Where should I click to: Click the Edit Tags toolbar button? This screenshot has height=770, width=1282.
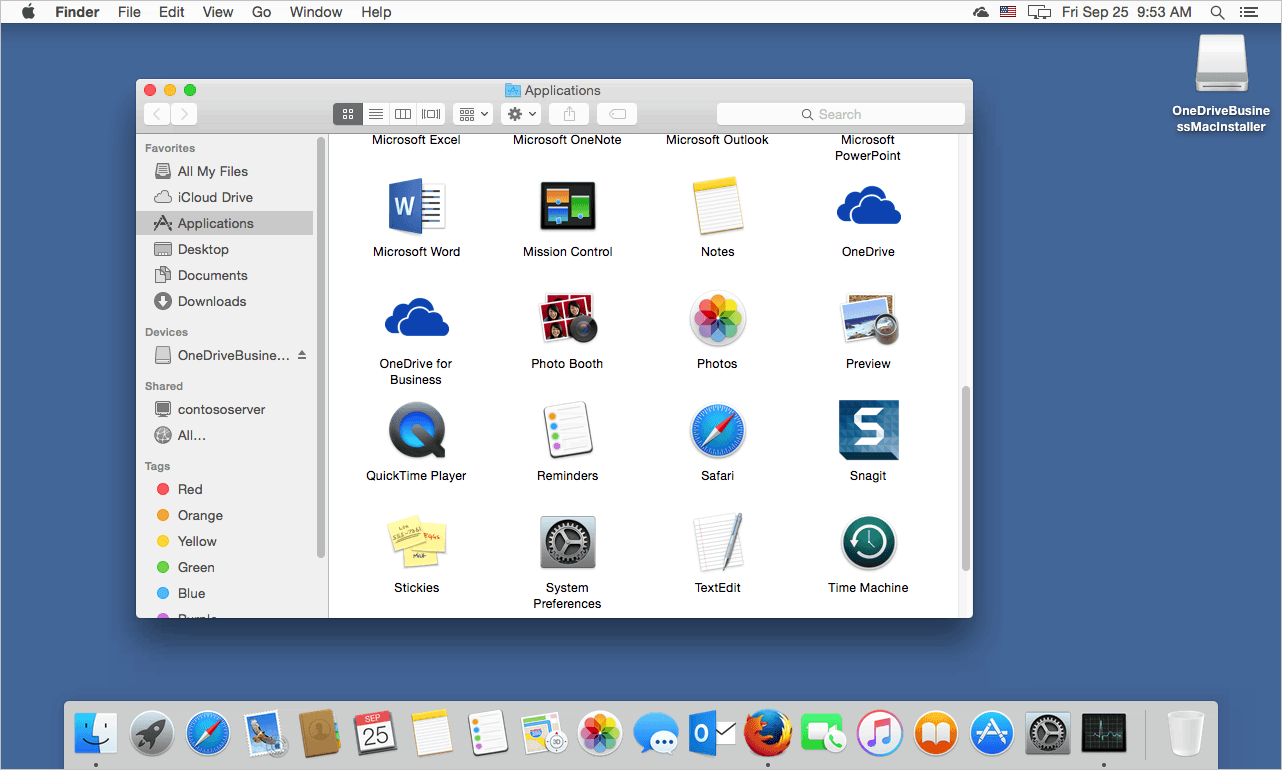(x=617, y=114)
